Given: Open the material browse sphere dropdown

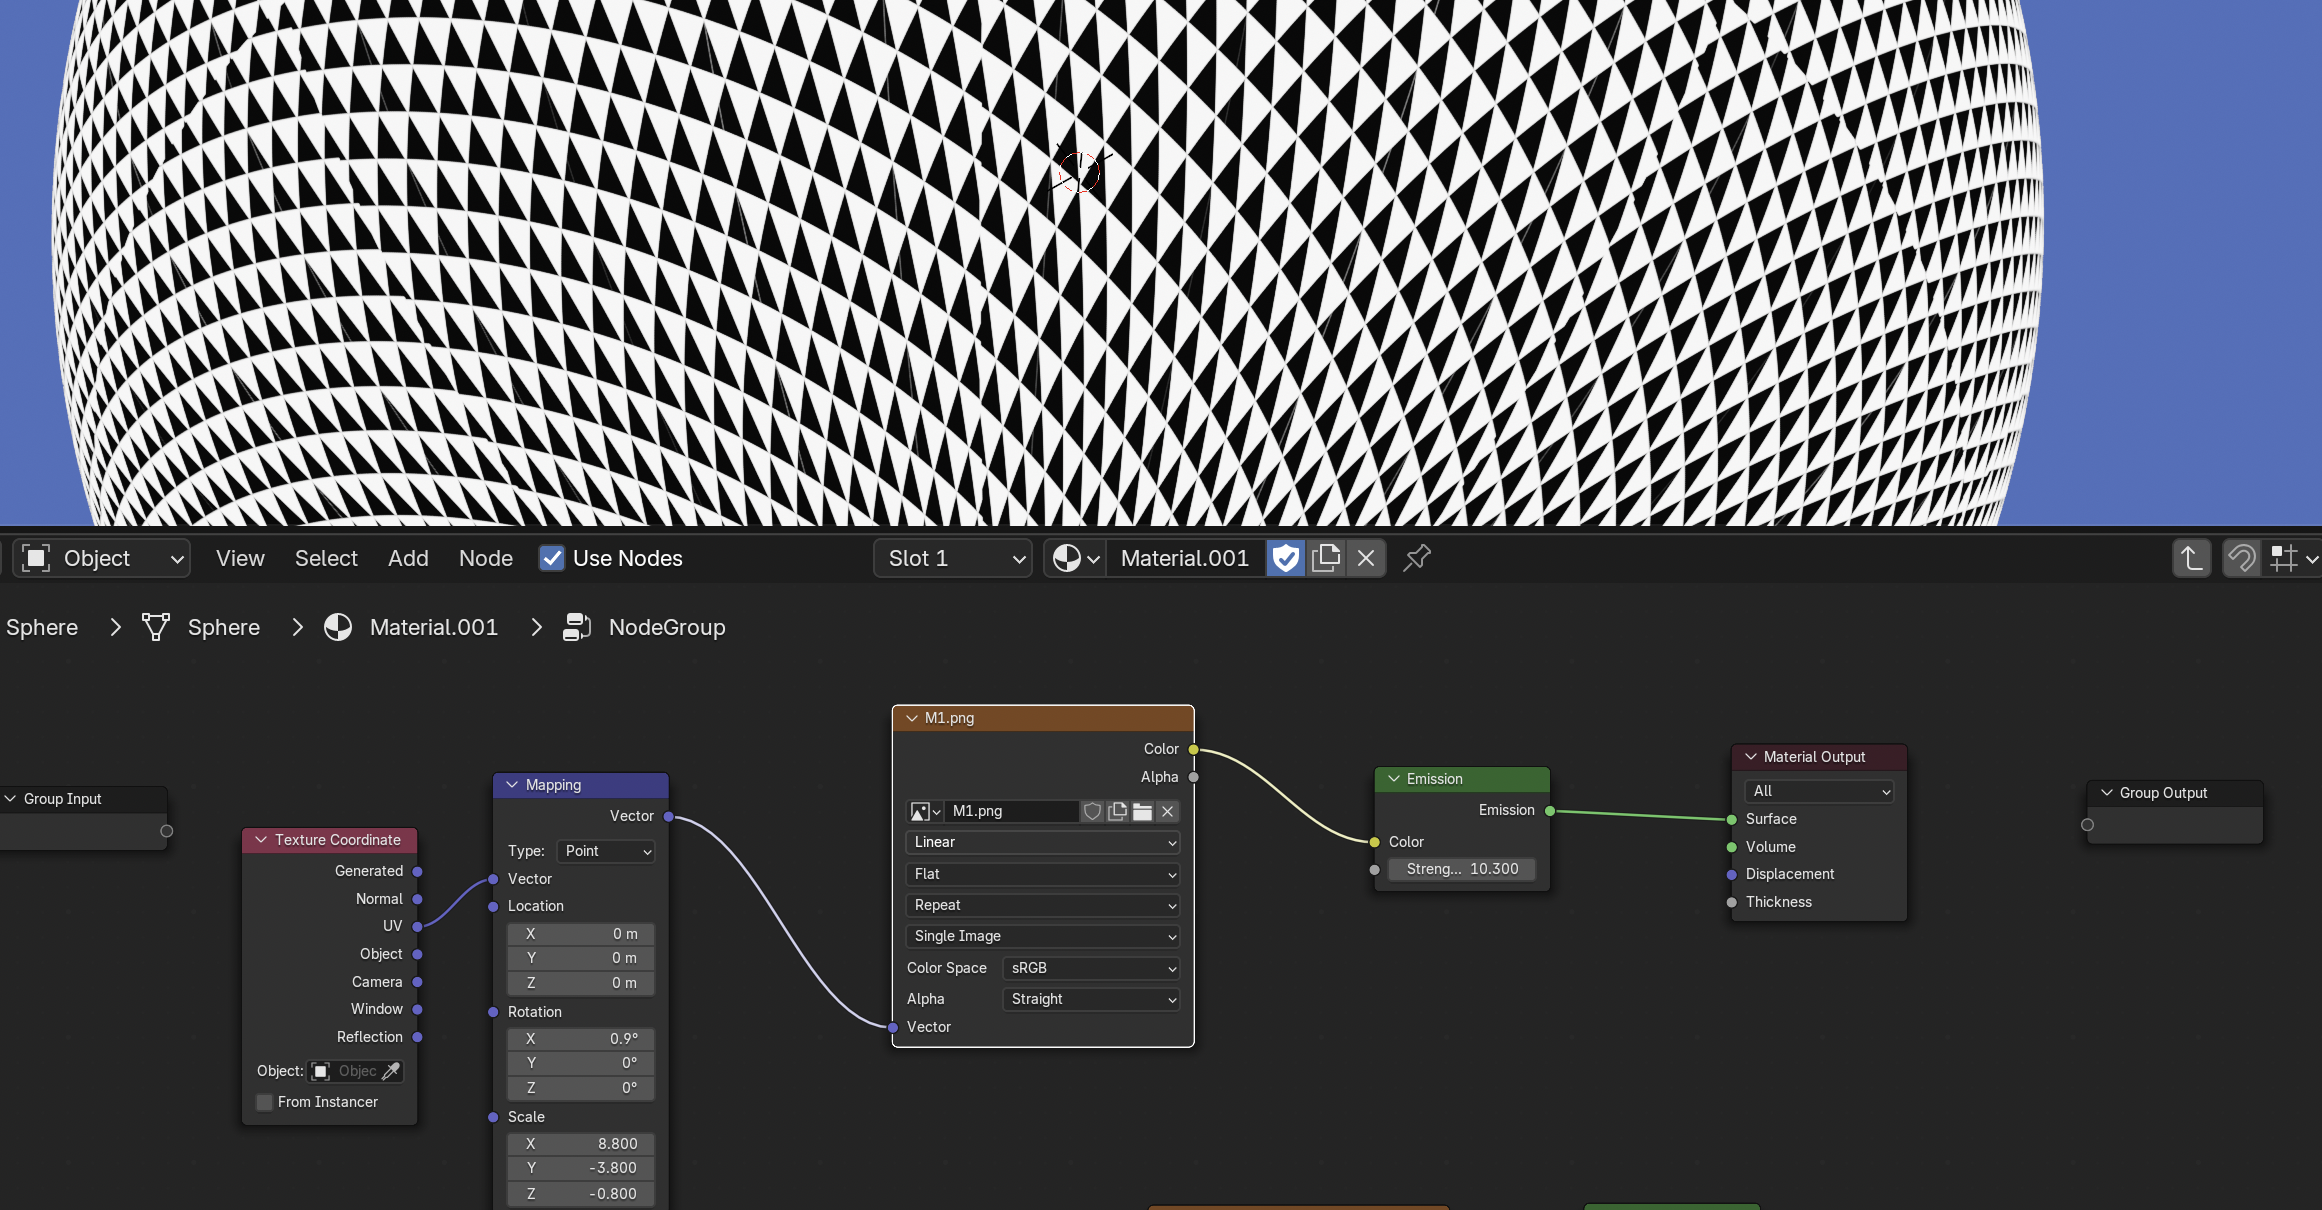Looking at the screenshot, I should (1076, 558).
